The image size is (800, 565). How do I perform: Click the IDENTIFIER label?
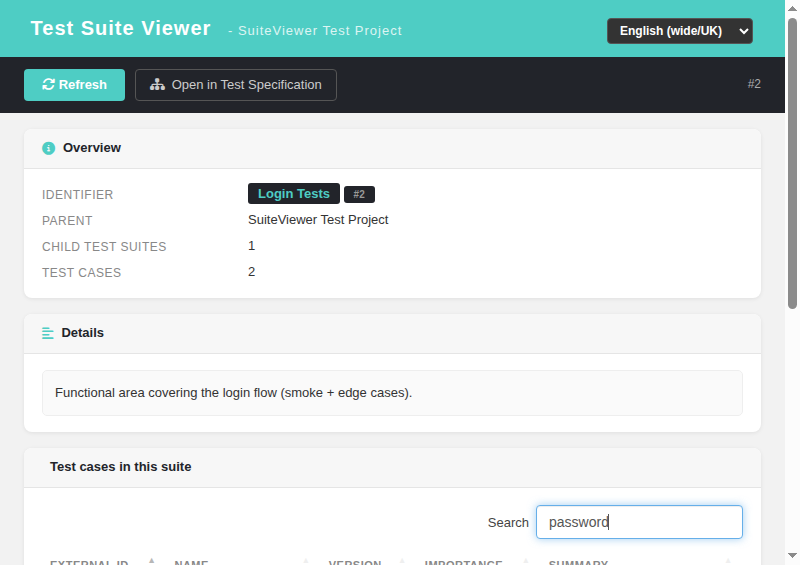coord(78,194)
